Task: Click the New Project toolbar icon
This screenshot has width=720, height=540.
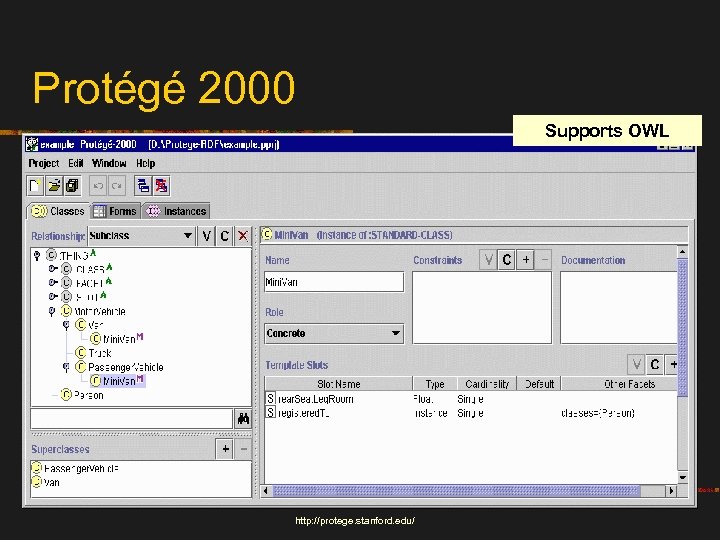Action: pyautogui.click(x=35, y=186)
